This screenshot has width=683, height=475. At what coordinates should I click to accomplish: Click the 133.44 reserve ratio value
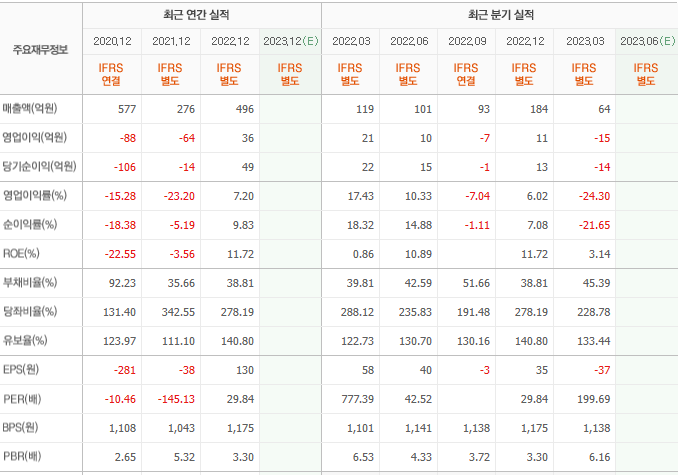[594, 341]
